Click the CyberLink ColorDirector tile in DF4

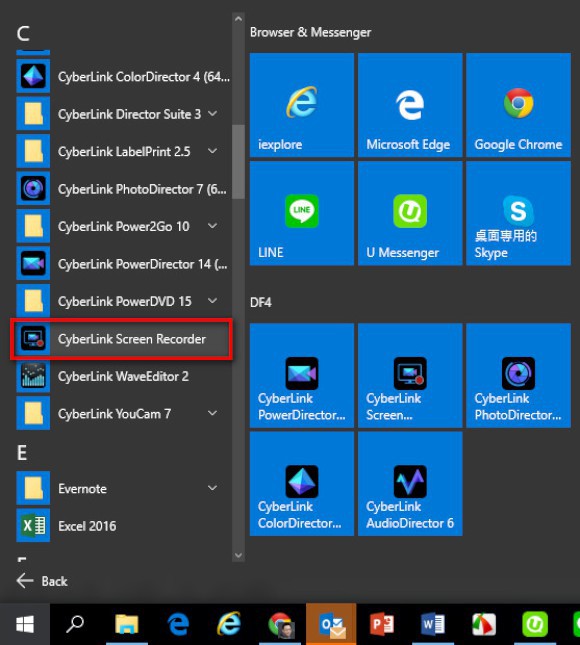pyautogui.click(x=302, y=484)
